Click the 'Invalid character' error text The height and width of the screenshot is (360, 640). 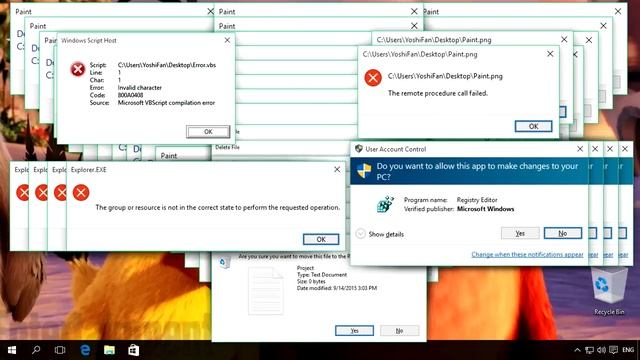[140, 87]
